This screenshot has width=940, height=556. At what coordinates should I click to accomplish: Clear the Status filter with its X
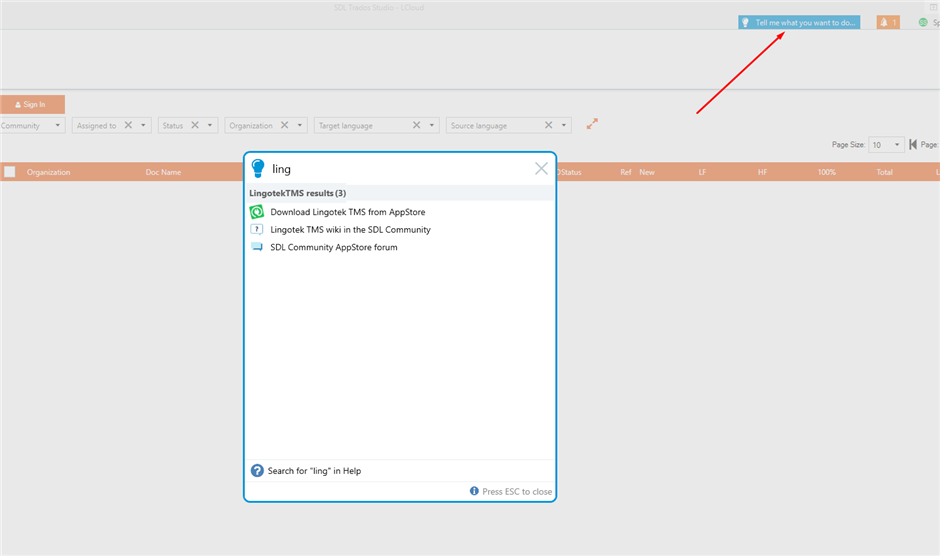(194, 125)
